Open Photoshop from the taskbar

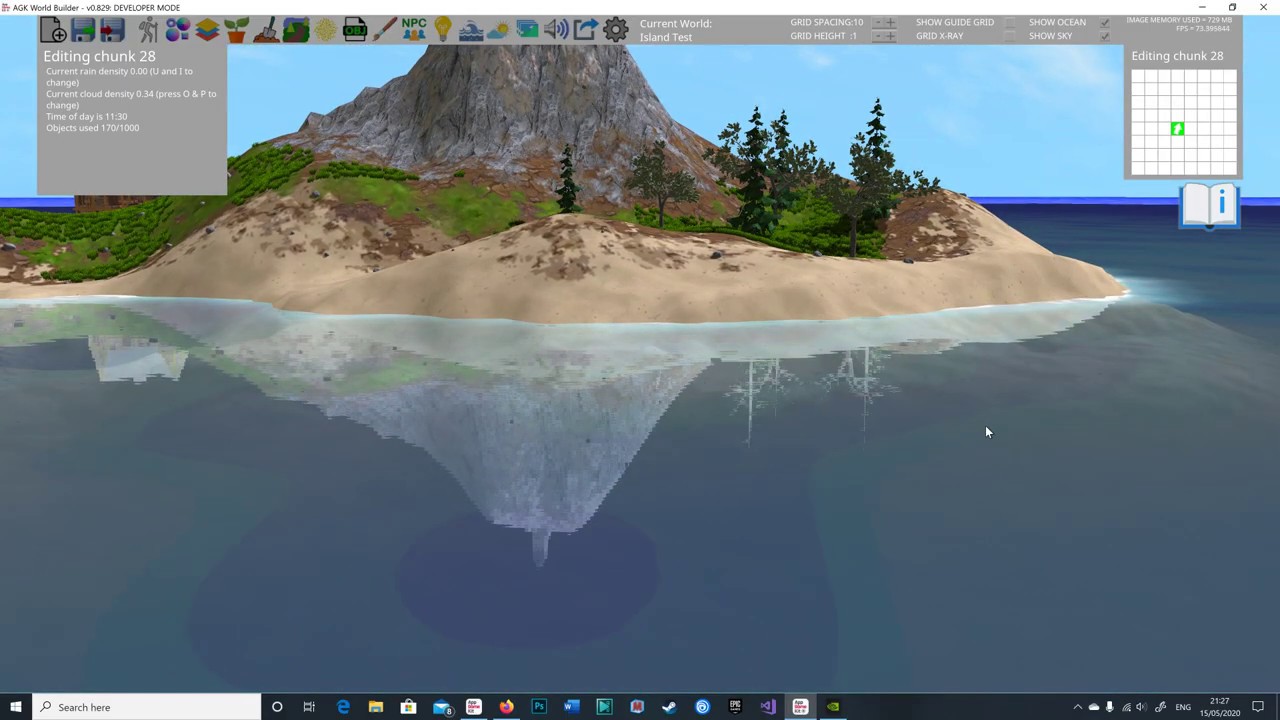539,707
